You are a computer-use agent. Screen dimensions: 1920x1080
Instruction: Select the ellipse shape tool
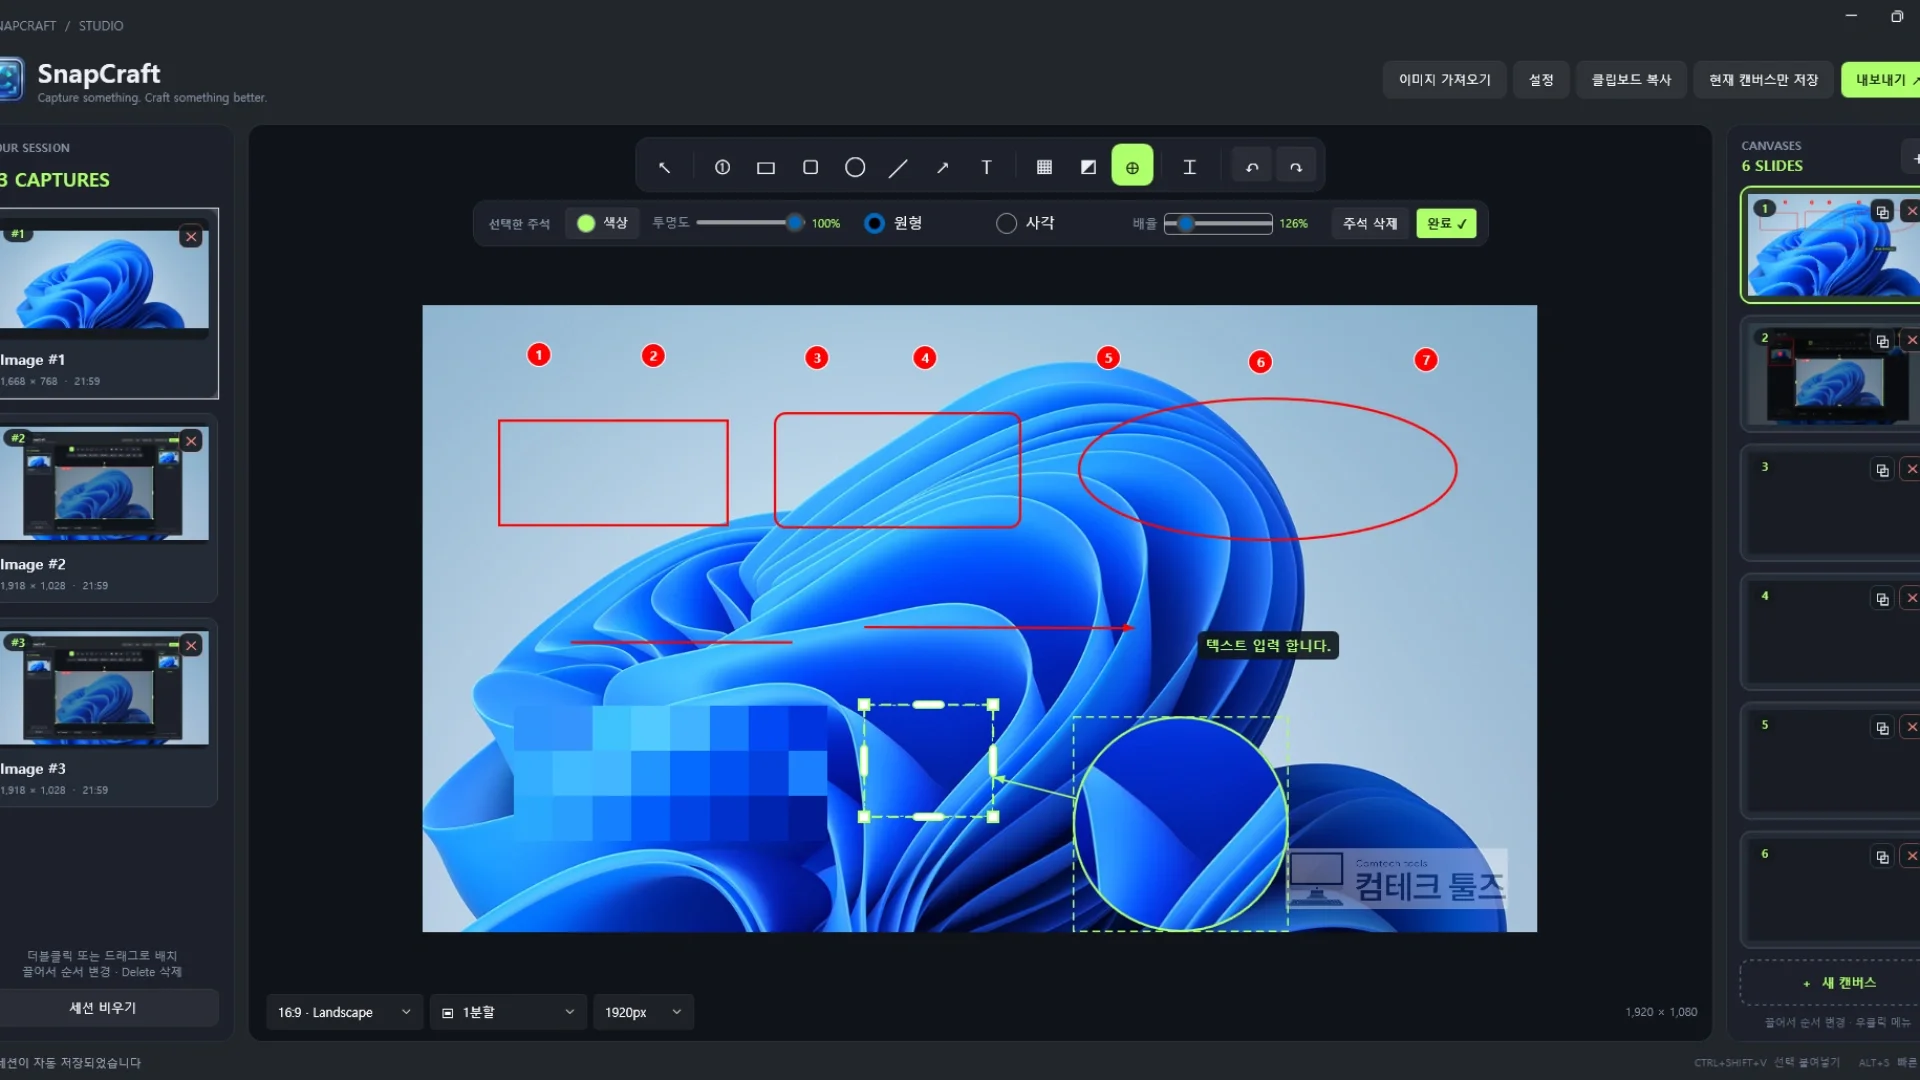click(x=855, y=167)
